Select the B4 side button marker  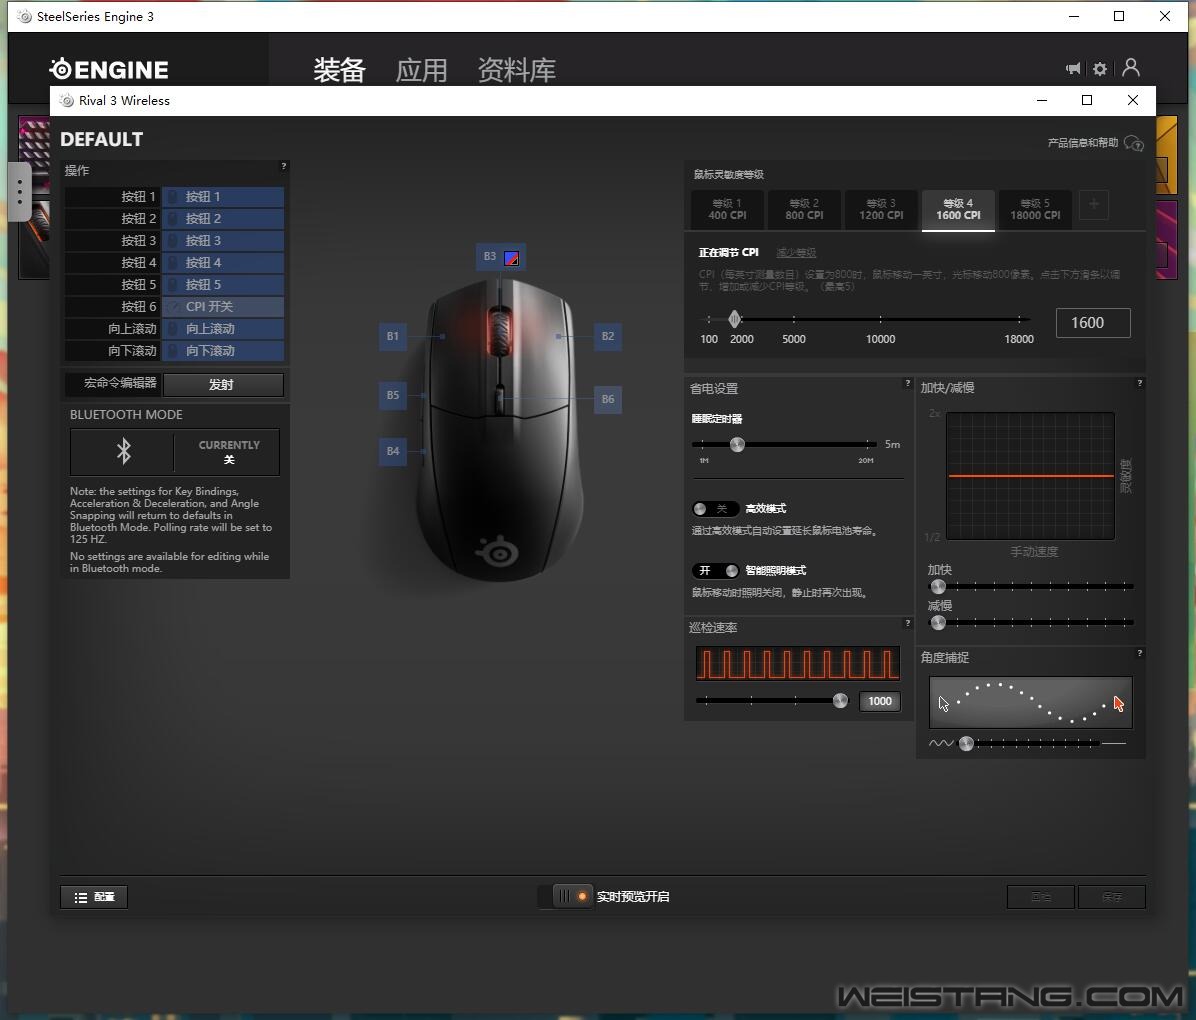392,451
